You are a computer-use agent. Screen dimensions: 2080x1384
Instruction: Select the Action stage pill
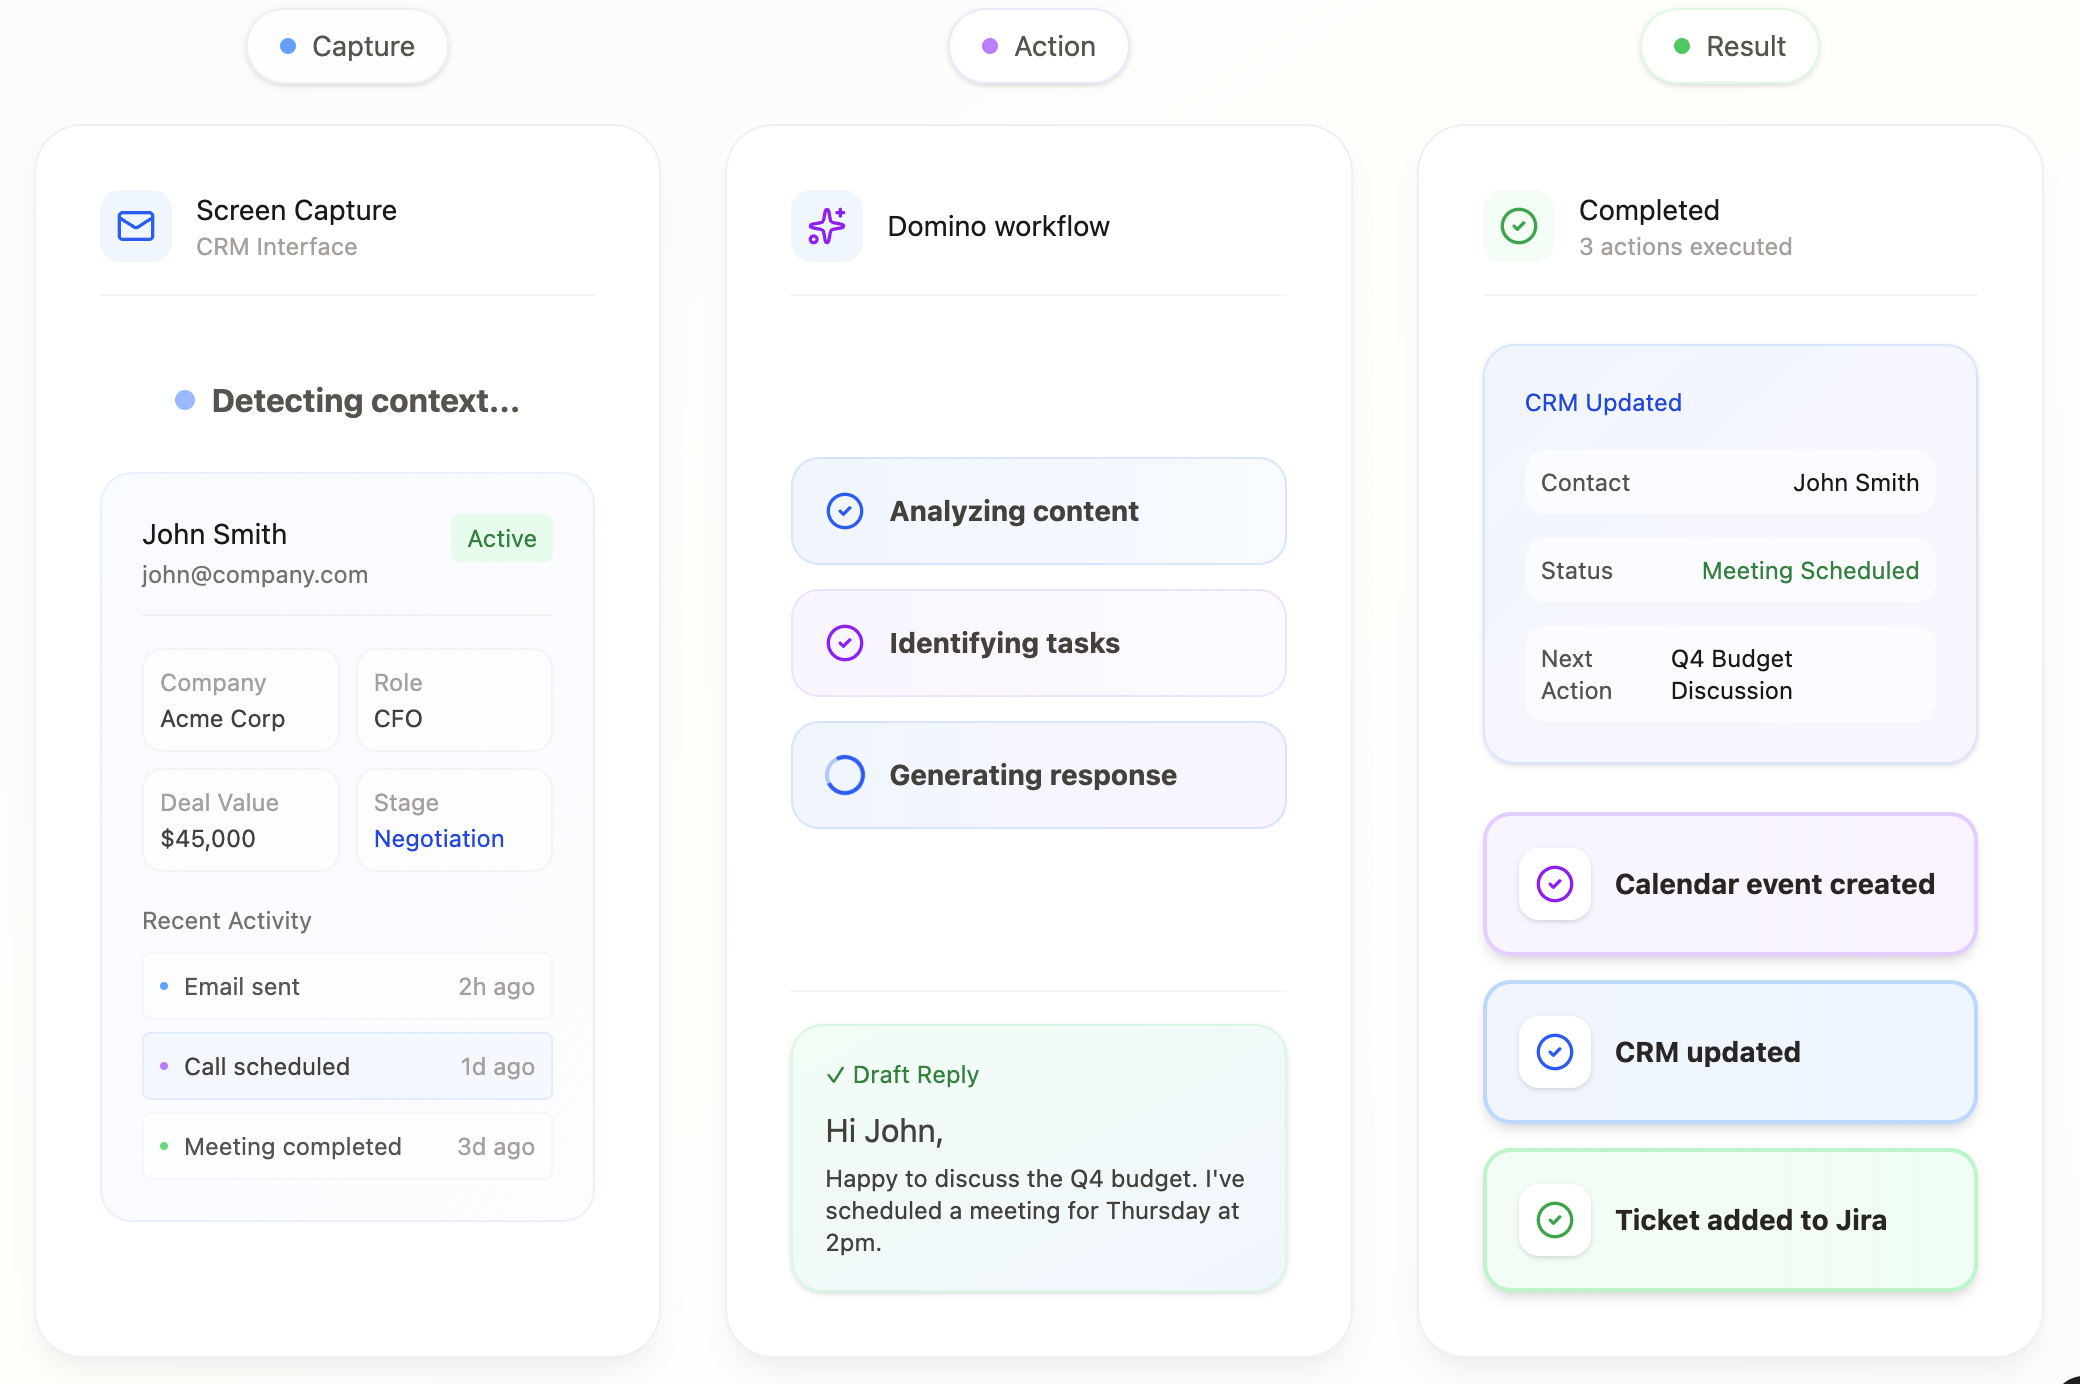(x=1039, y=46)
